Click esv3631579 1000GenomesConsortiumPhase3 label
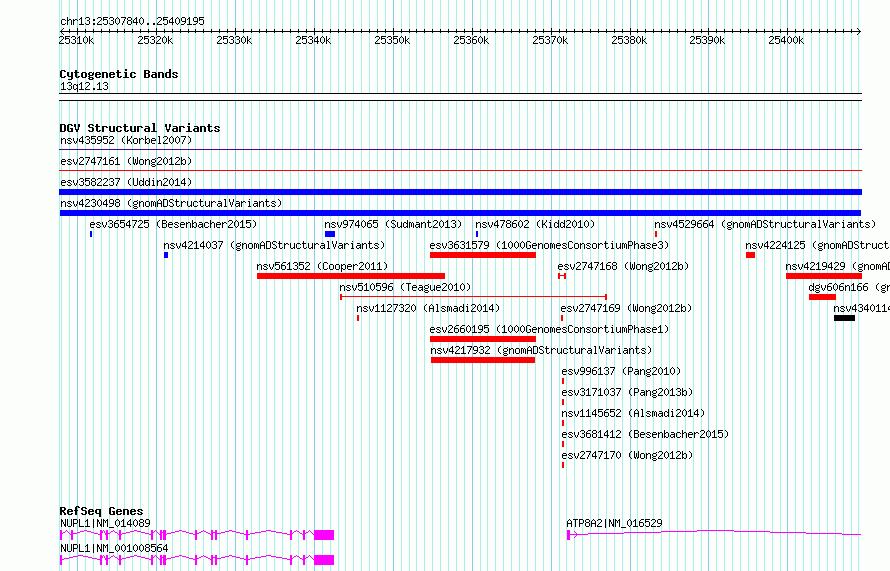890x571 pixels. coord(549,245)
